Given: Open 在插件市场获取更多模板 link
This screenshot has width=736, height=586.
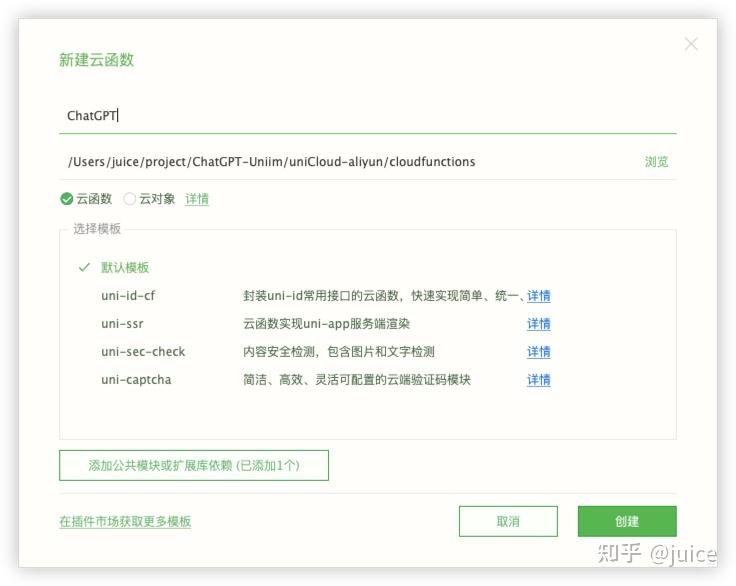Looking at the screenshot, I should (125, 522).
